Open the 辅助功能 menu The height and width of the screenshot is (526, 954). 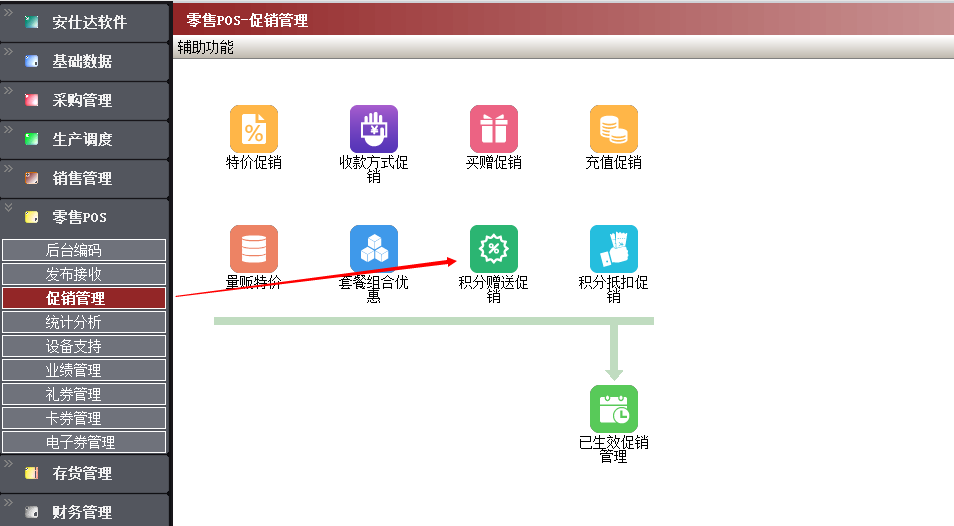[206, 47]
